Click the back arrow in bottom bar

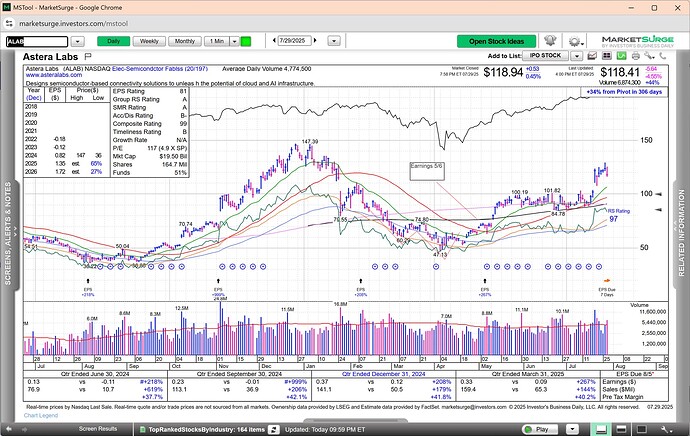click(9, 429)
